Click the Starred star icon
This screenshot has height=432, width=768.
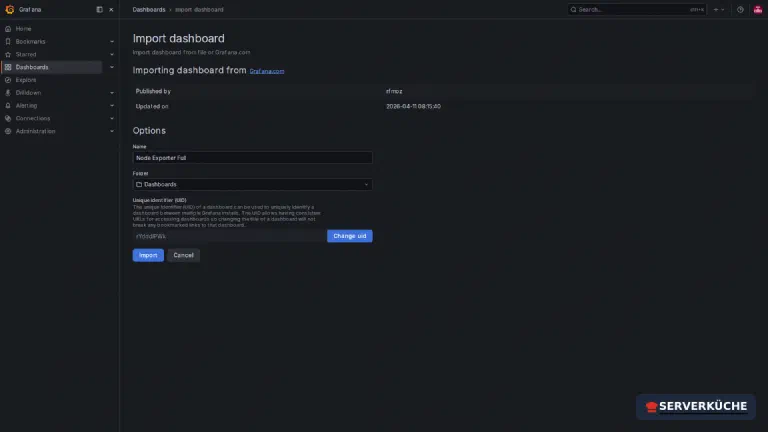(x=8, y=54)
